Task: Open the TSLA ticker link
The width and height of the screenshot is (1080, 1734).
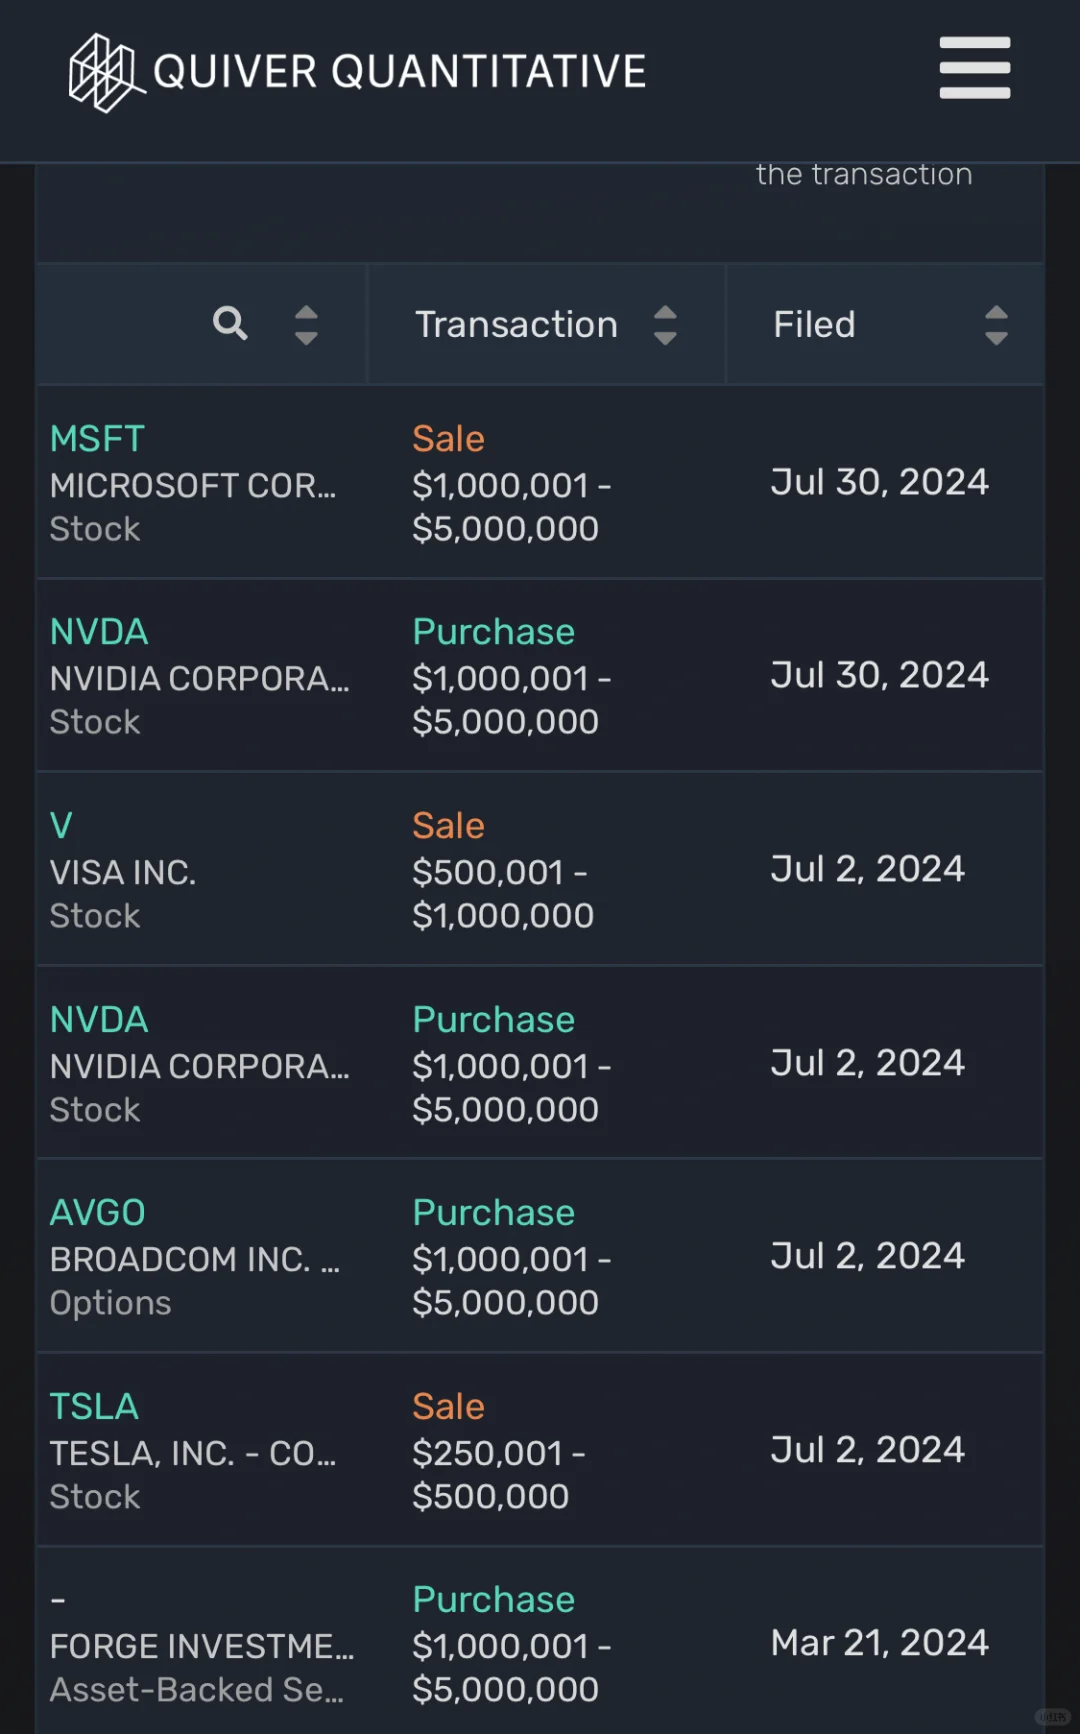Action: (94, 1406)
